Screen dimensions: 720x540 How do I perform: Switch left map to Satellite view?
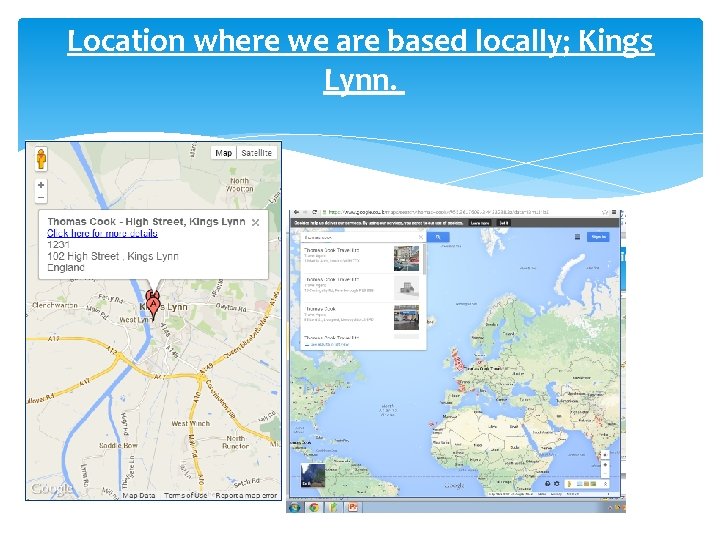coord(256,153)
